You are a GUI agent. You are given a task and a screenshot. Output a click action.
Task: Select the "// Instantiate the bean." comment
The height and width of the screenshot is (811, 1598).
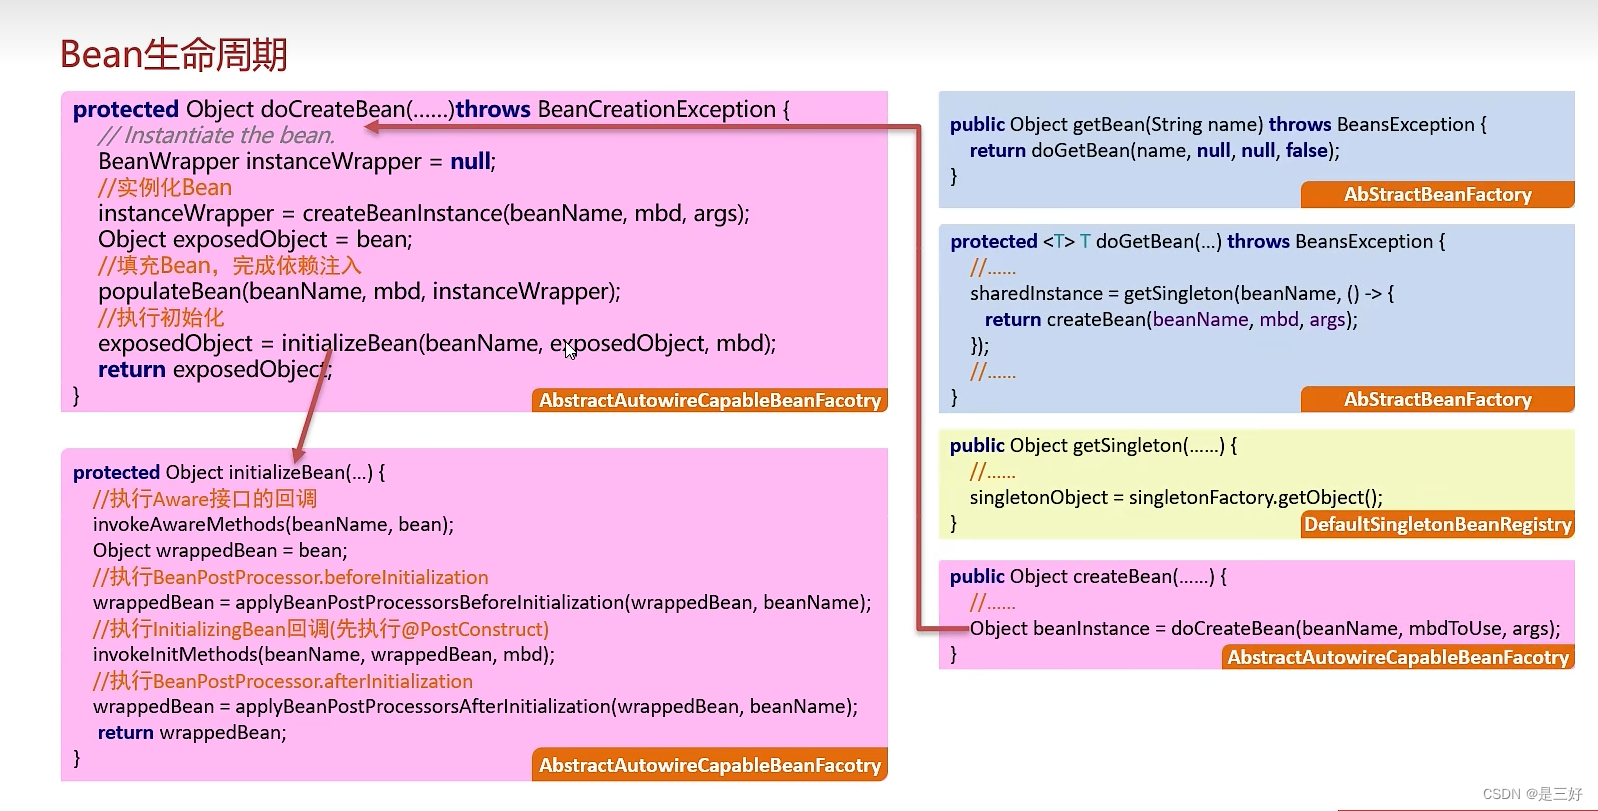pos(217,135)
